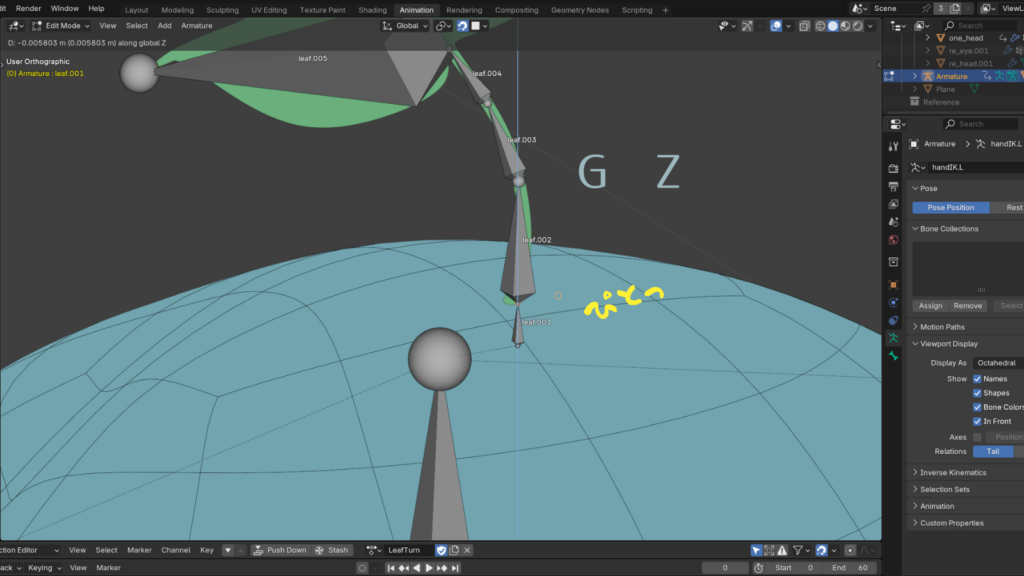Set Relations to Tail
This screenshot has width=1024, height=576.
click(x=993, y=451)
